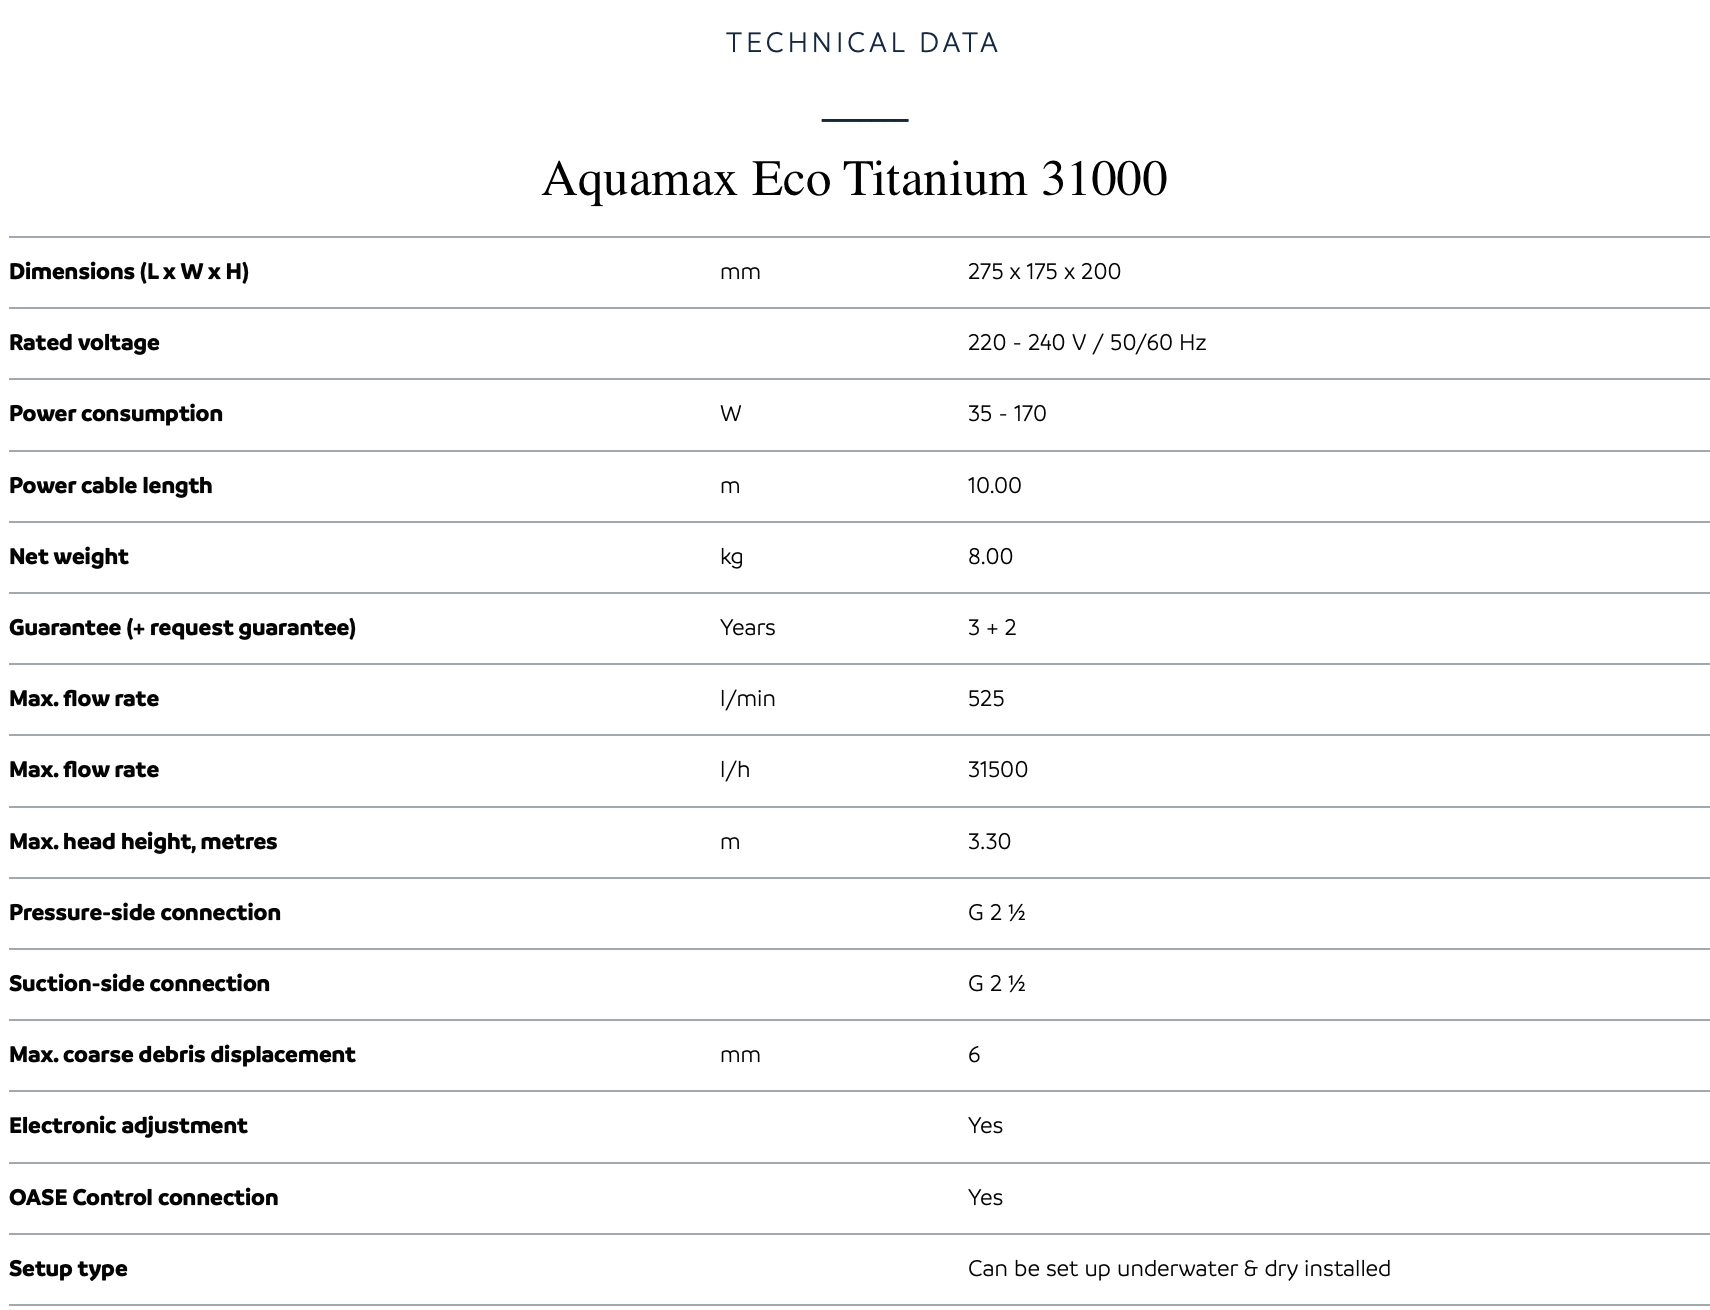Click the Suction-side connection G 2 ½ value
Image resolution: width=1710 pixels, height=1310 pixels.
pyautogui.click(x=997, y=984)
